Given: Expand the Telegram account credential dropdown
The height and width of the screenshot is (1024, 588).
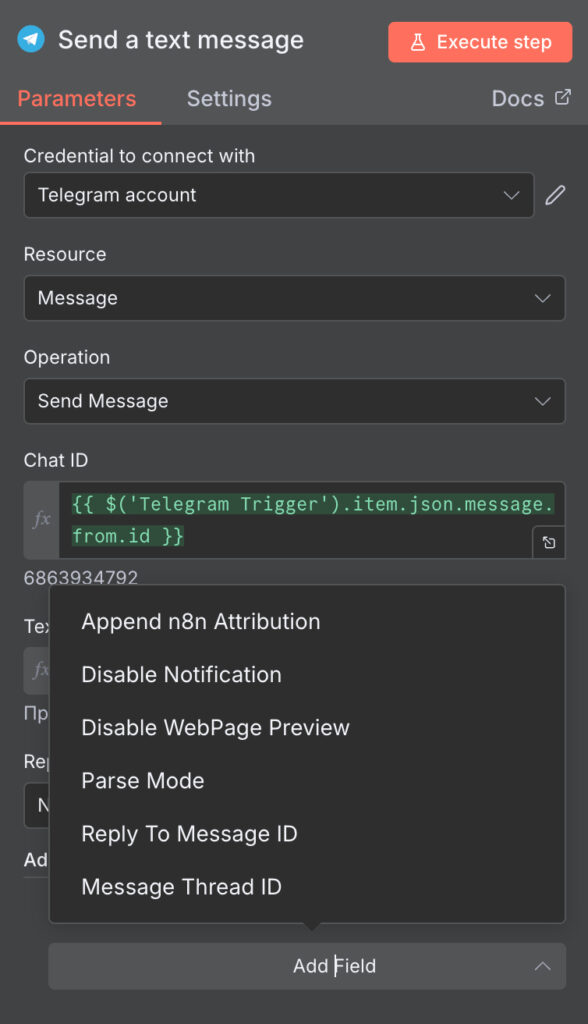Looking at the screenshot, I should pos(279,195).
